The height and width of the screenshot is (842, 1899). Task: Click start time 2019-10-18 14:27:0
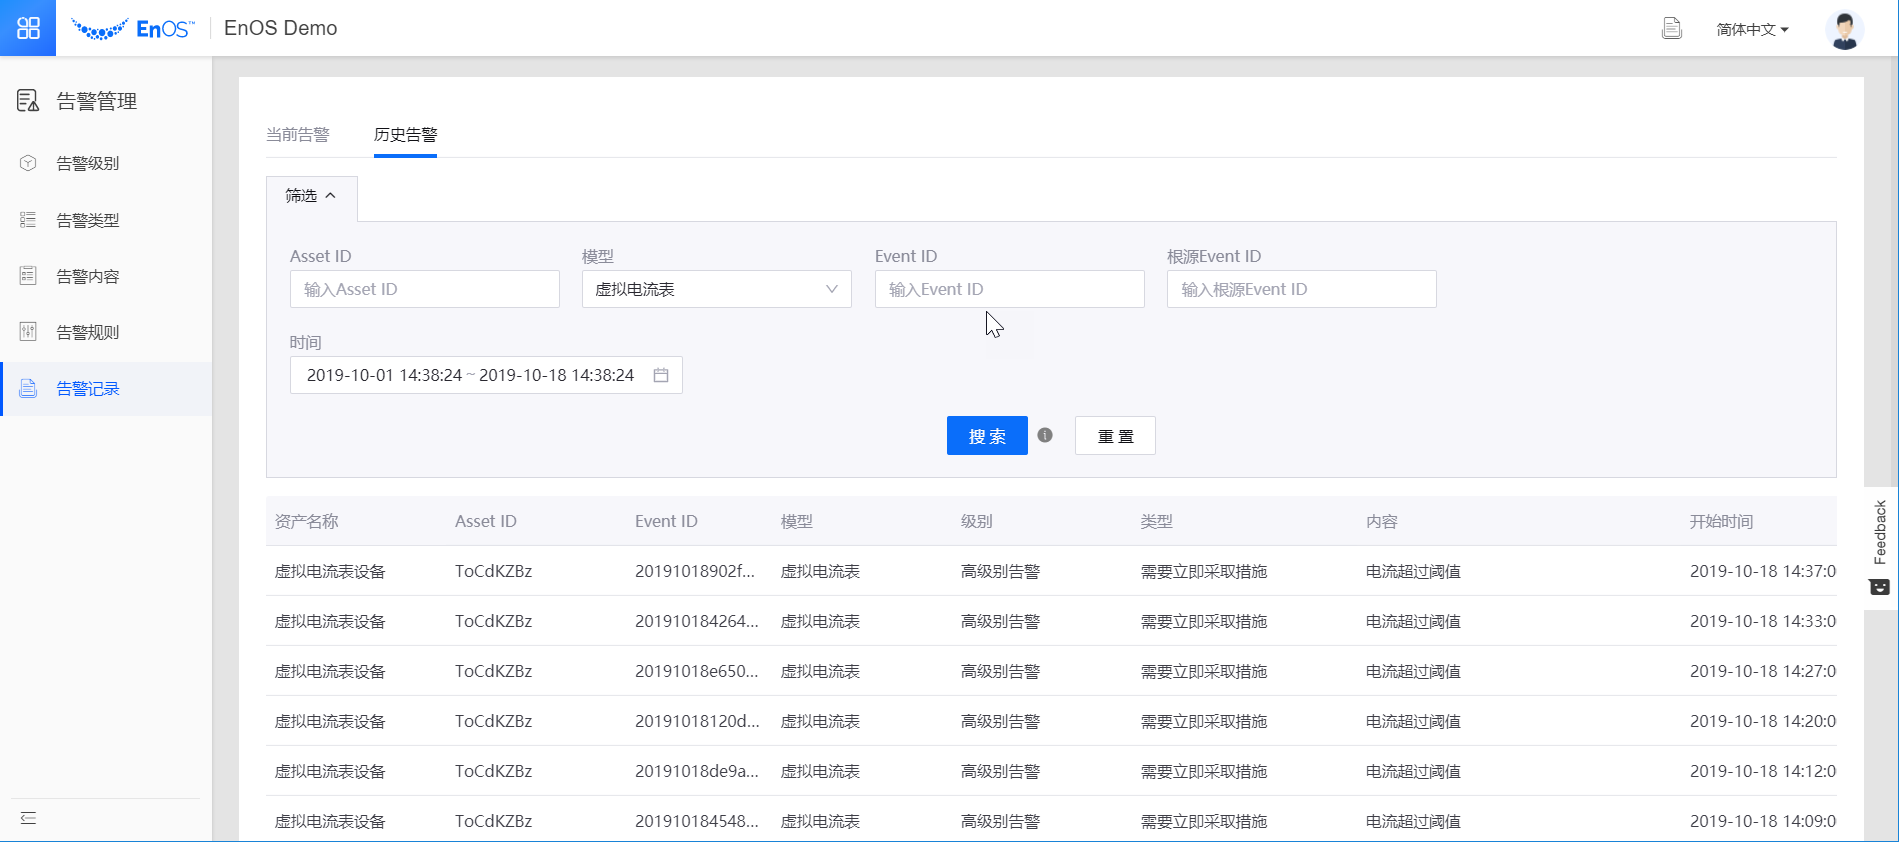[x=1763, y=671]
